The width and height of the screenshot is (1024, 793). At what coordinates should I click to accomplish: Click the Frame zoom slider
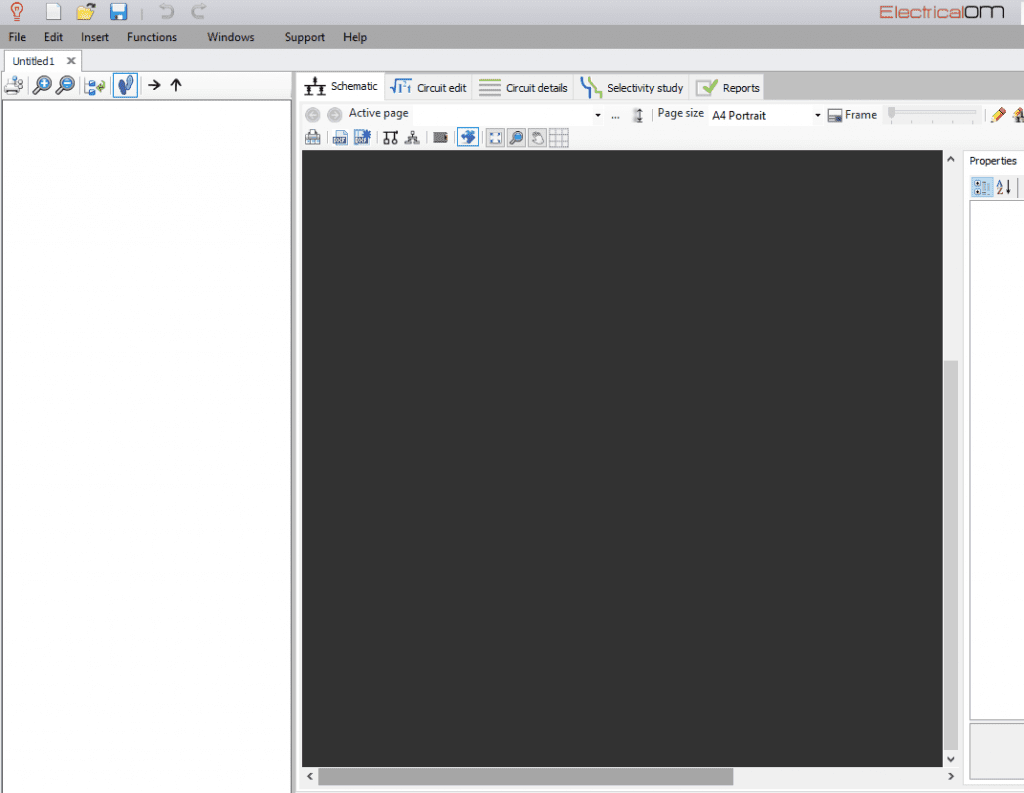point(932,114)
